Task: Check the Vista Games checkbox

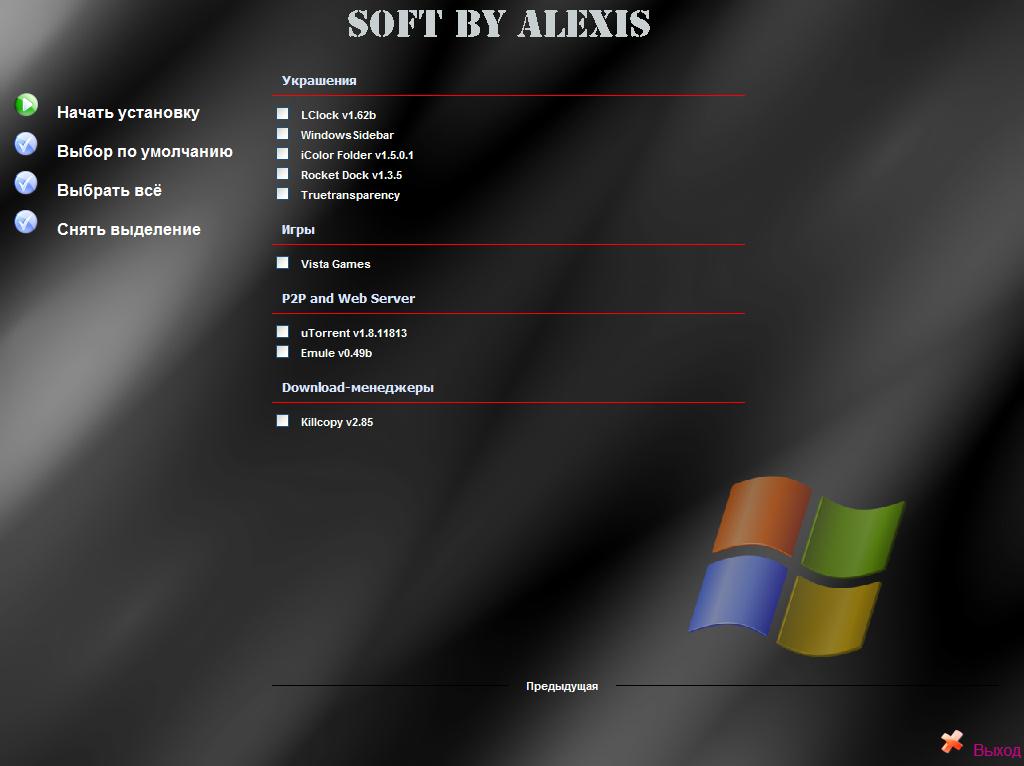Action: [x=282, y=263]
